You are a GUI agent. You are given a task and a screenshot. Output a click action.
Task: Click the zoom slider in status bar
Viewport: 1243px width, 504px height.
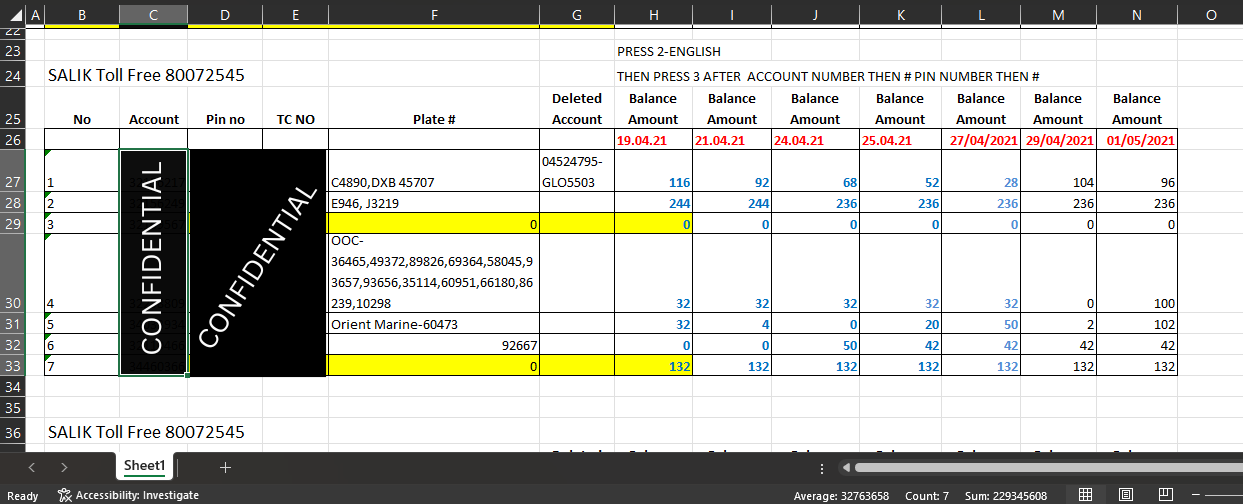[x=1222, y=495]
